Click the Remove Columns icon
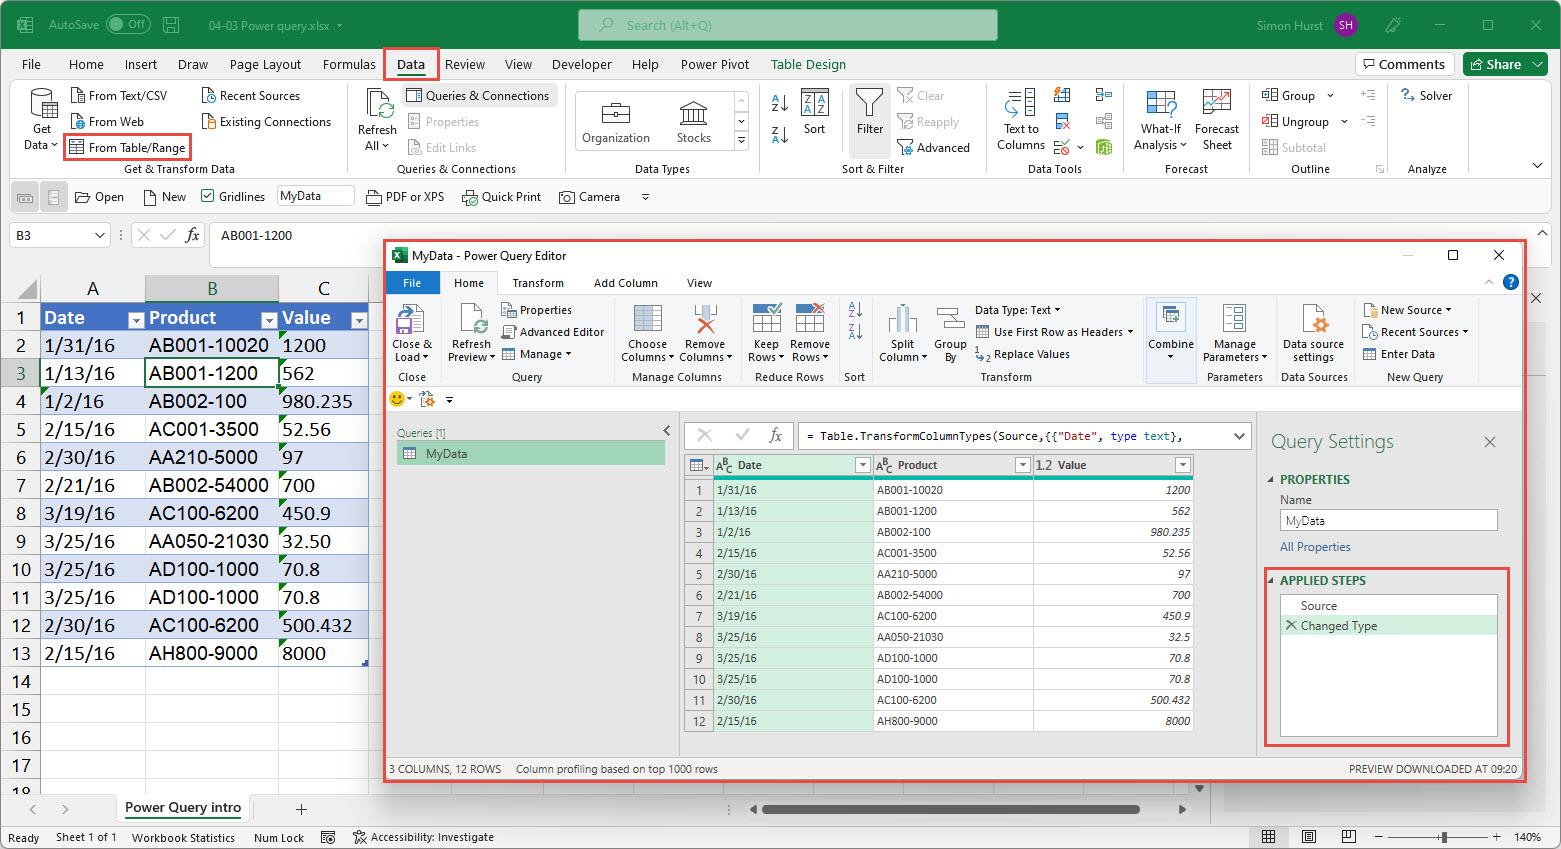The width and height of the screenshot is (1561, 849). click(x=705, y=320)
